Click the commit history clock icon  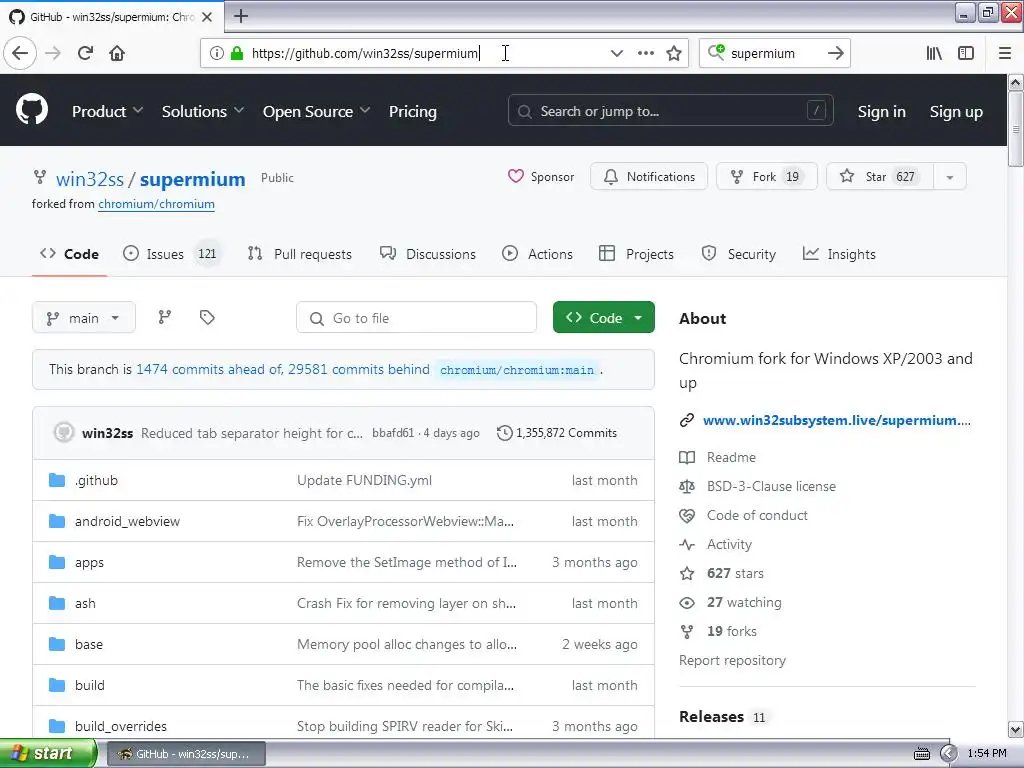tap(504, 433)
